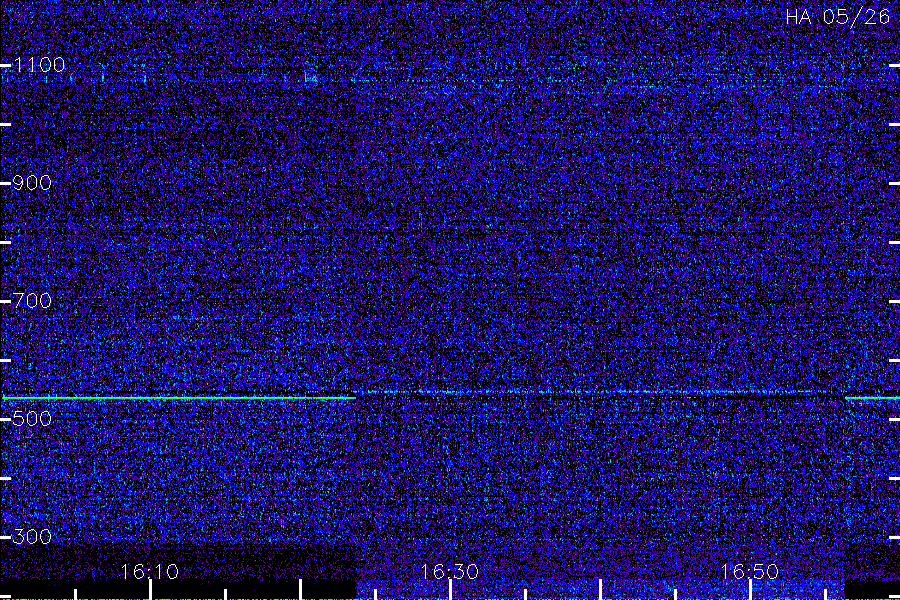Click the 1100 frequency axis label
The image size is (900, 600).
click(x=40, y=65)
